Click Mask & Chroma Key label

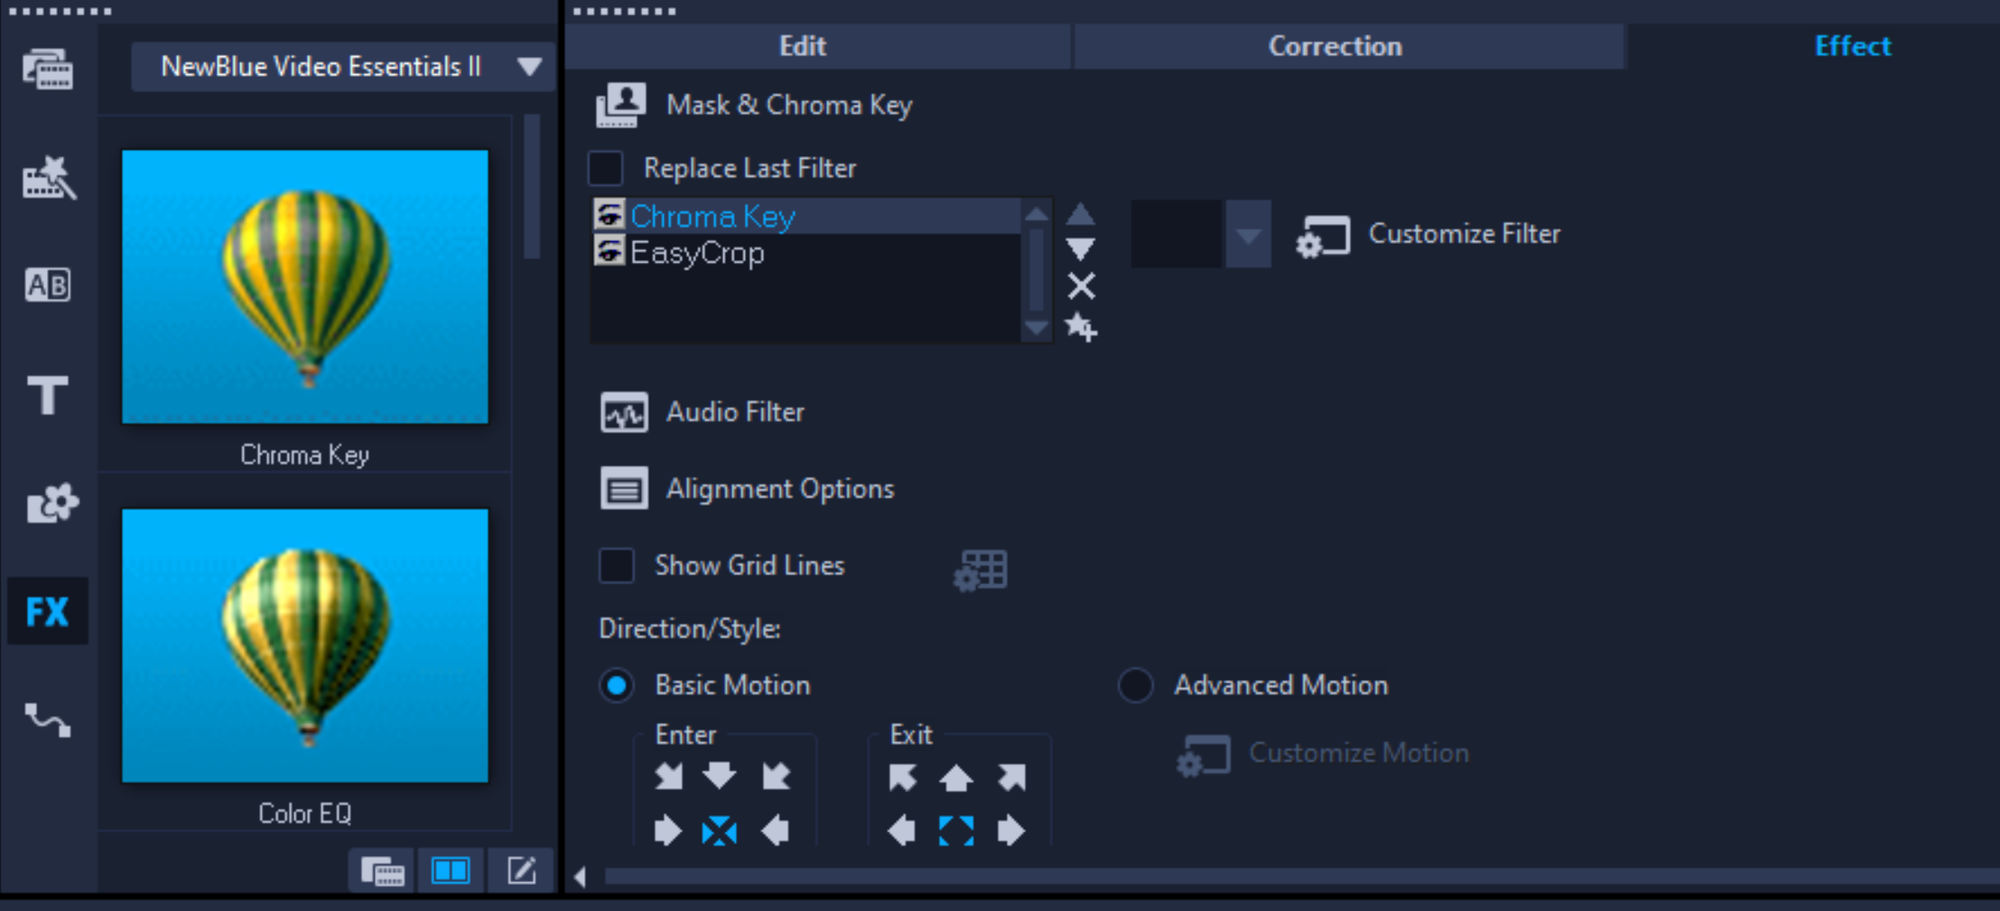[x=789, y=105]
